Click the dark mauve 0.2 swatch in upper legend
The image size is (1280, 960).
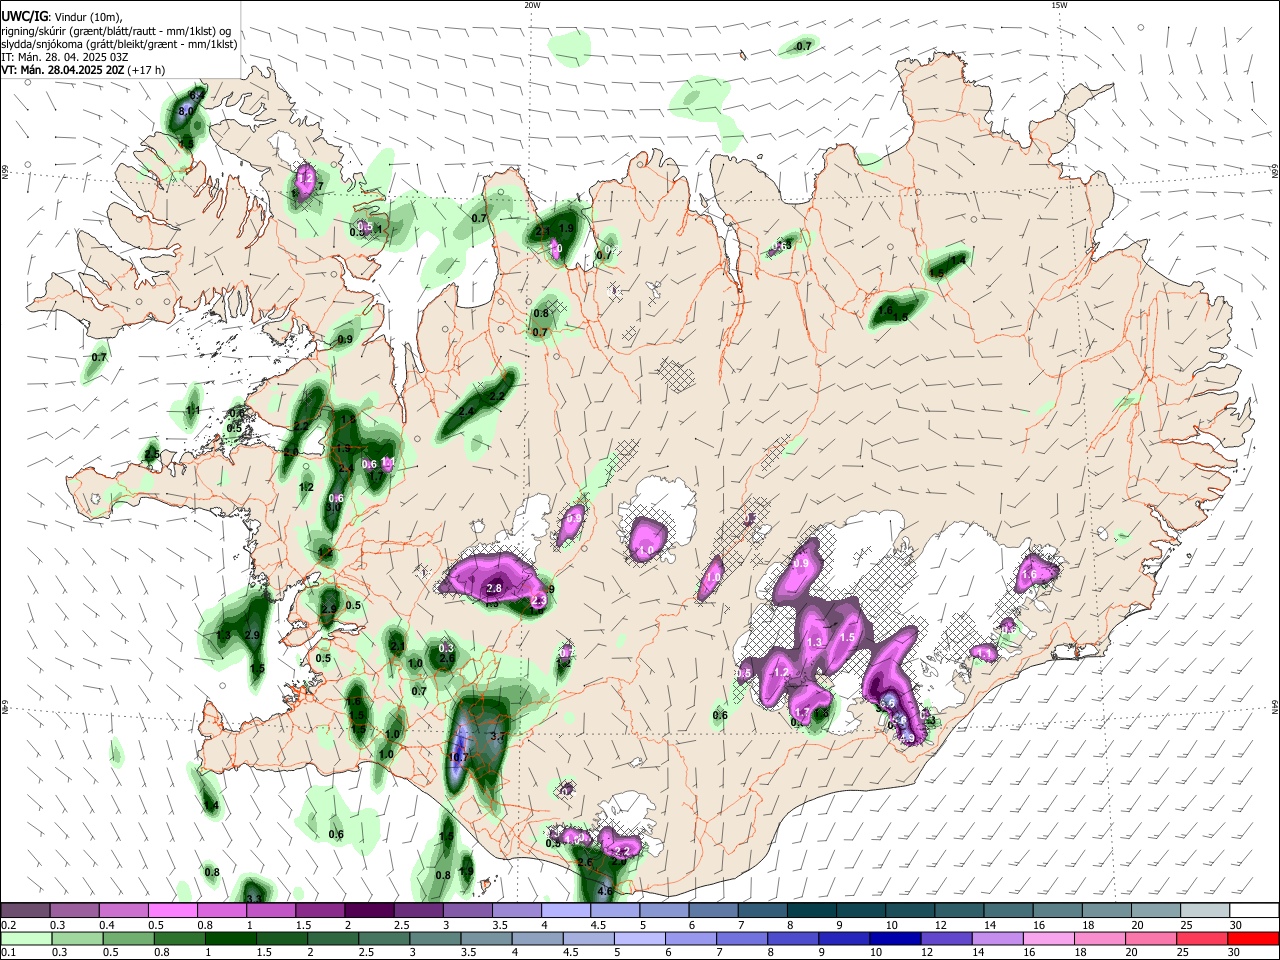click(25, 910)
